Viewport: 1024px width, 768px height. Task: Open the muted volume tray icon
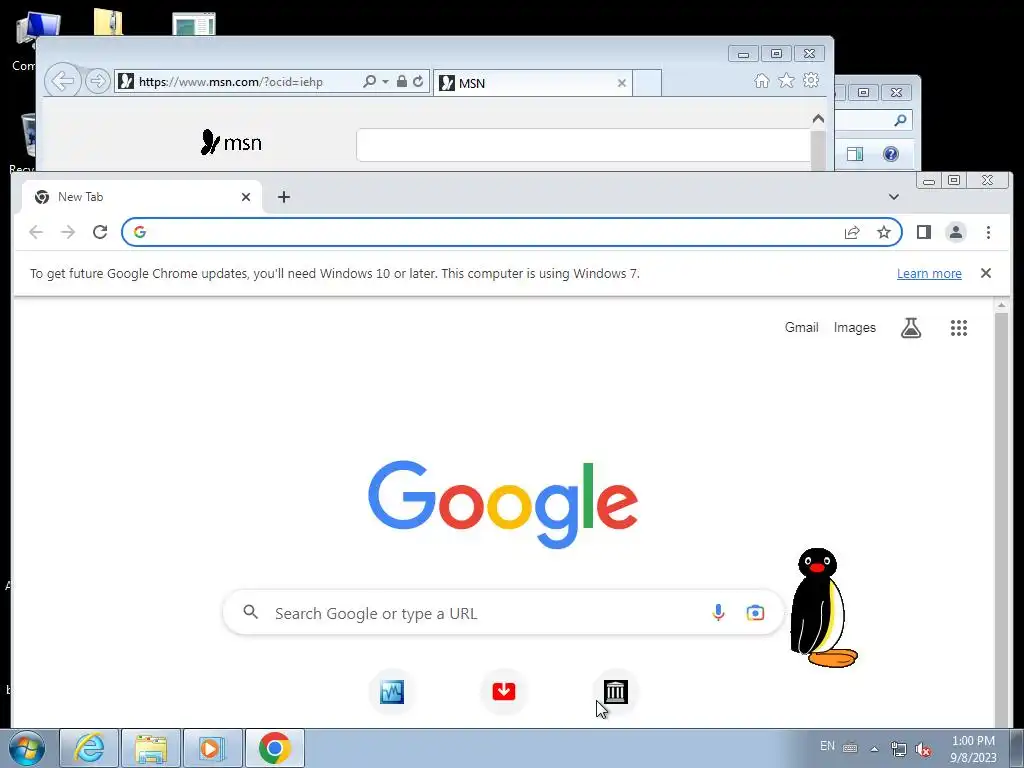pos(923,749)
